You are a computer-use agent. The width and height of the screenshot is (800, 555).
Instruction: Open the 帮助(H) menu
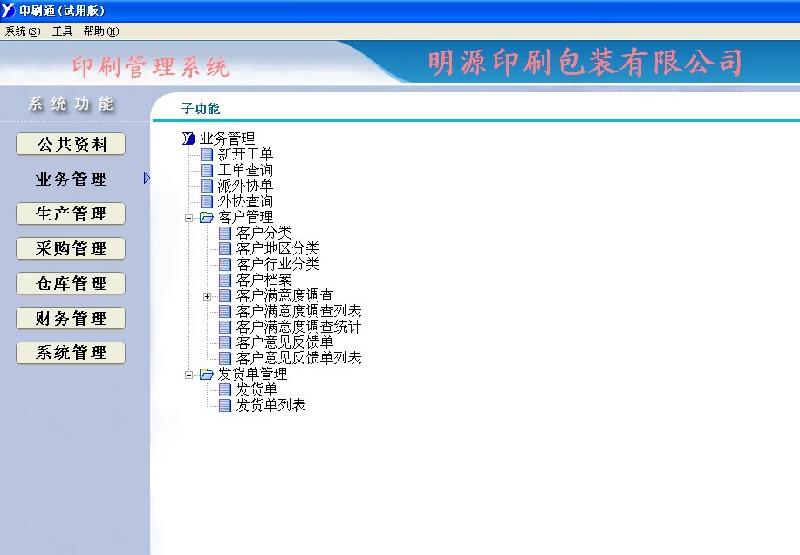point(102,32)
